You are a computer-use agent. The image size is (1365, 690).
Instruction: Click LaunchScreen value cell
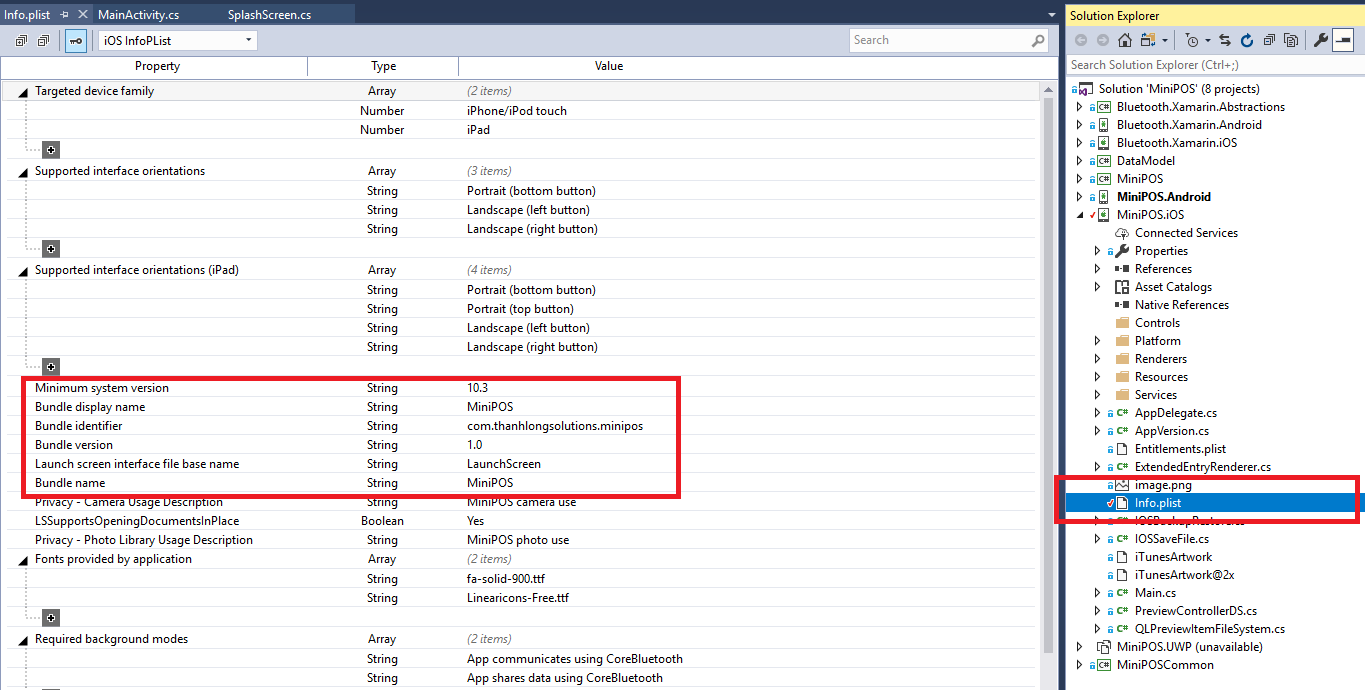[x=505, y=464]
